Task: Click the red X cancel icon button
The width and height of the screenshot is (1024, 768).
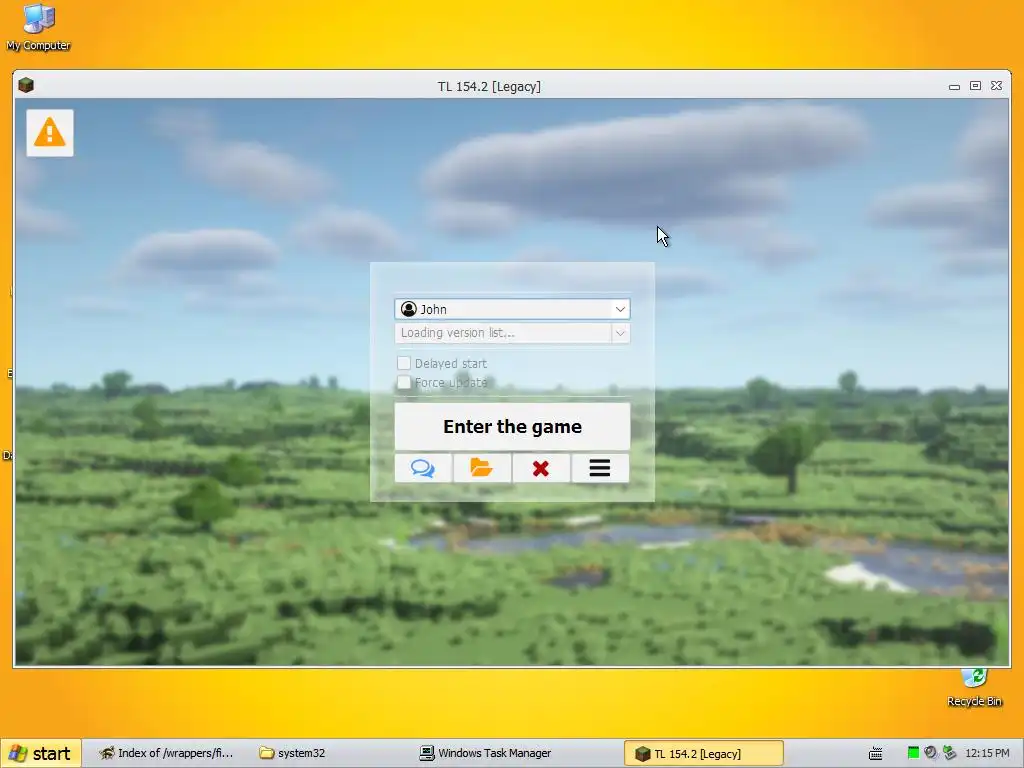Action: 541,468
